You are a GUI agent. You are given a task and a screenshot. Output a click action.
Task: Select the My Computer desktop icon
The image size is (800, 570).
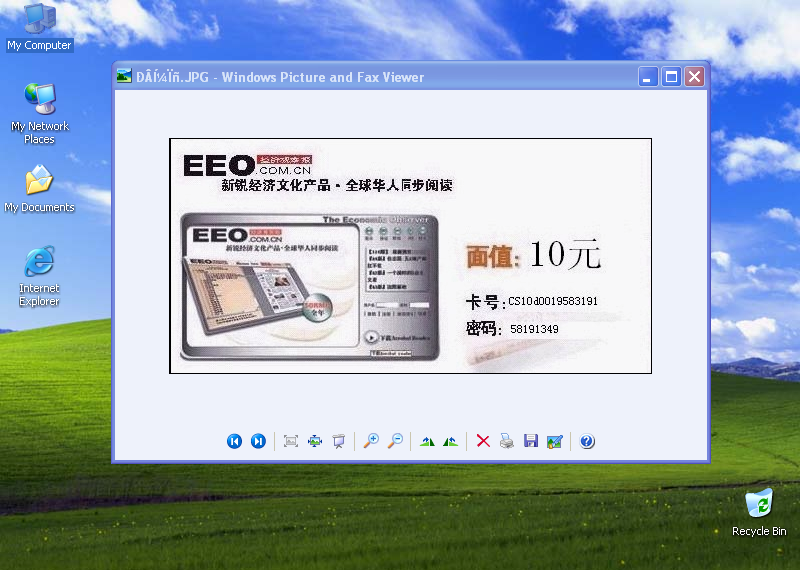click(x=39, y=27)
